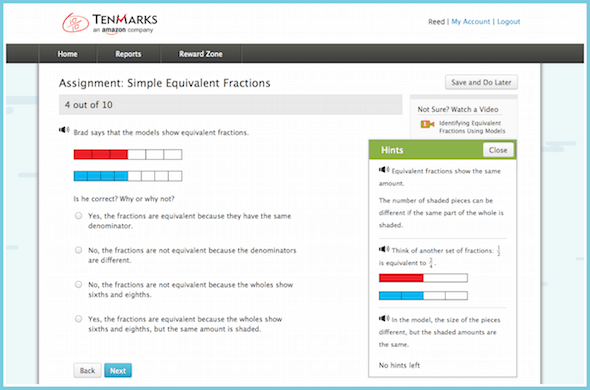Choose 'No, wholes show sixths and eighths' option
Image resolution: width=590 pixels, height=390 pixels.
point(78,284)
